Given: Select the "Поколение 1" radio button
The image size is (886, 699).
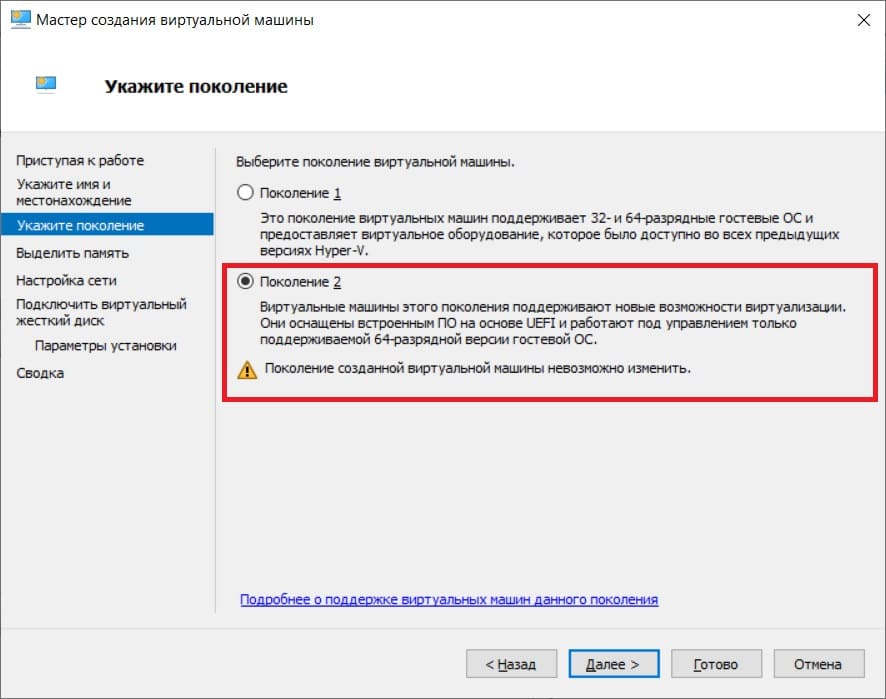Looking at the screenshot, I should pyautogui.click(x=243, y=190).
